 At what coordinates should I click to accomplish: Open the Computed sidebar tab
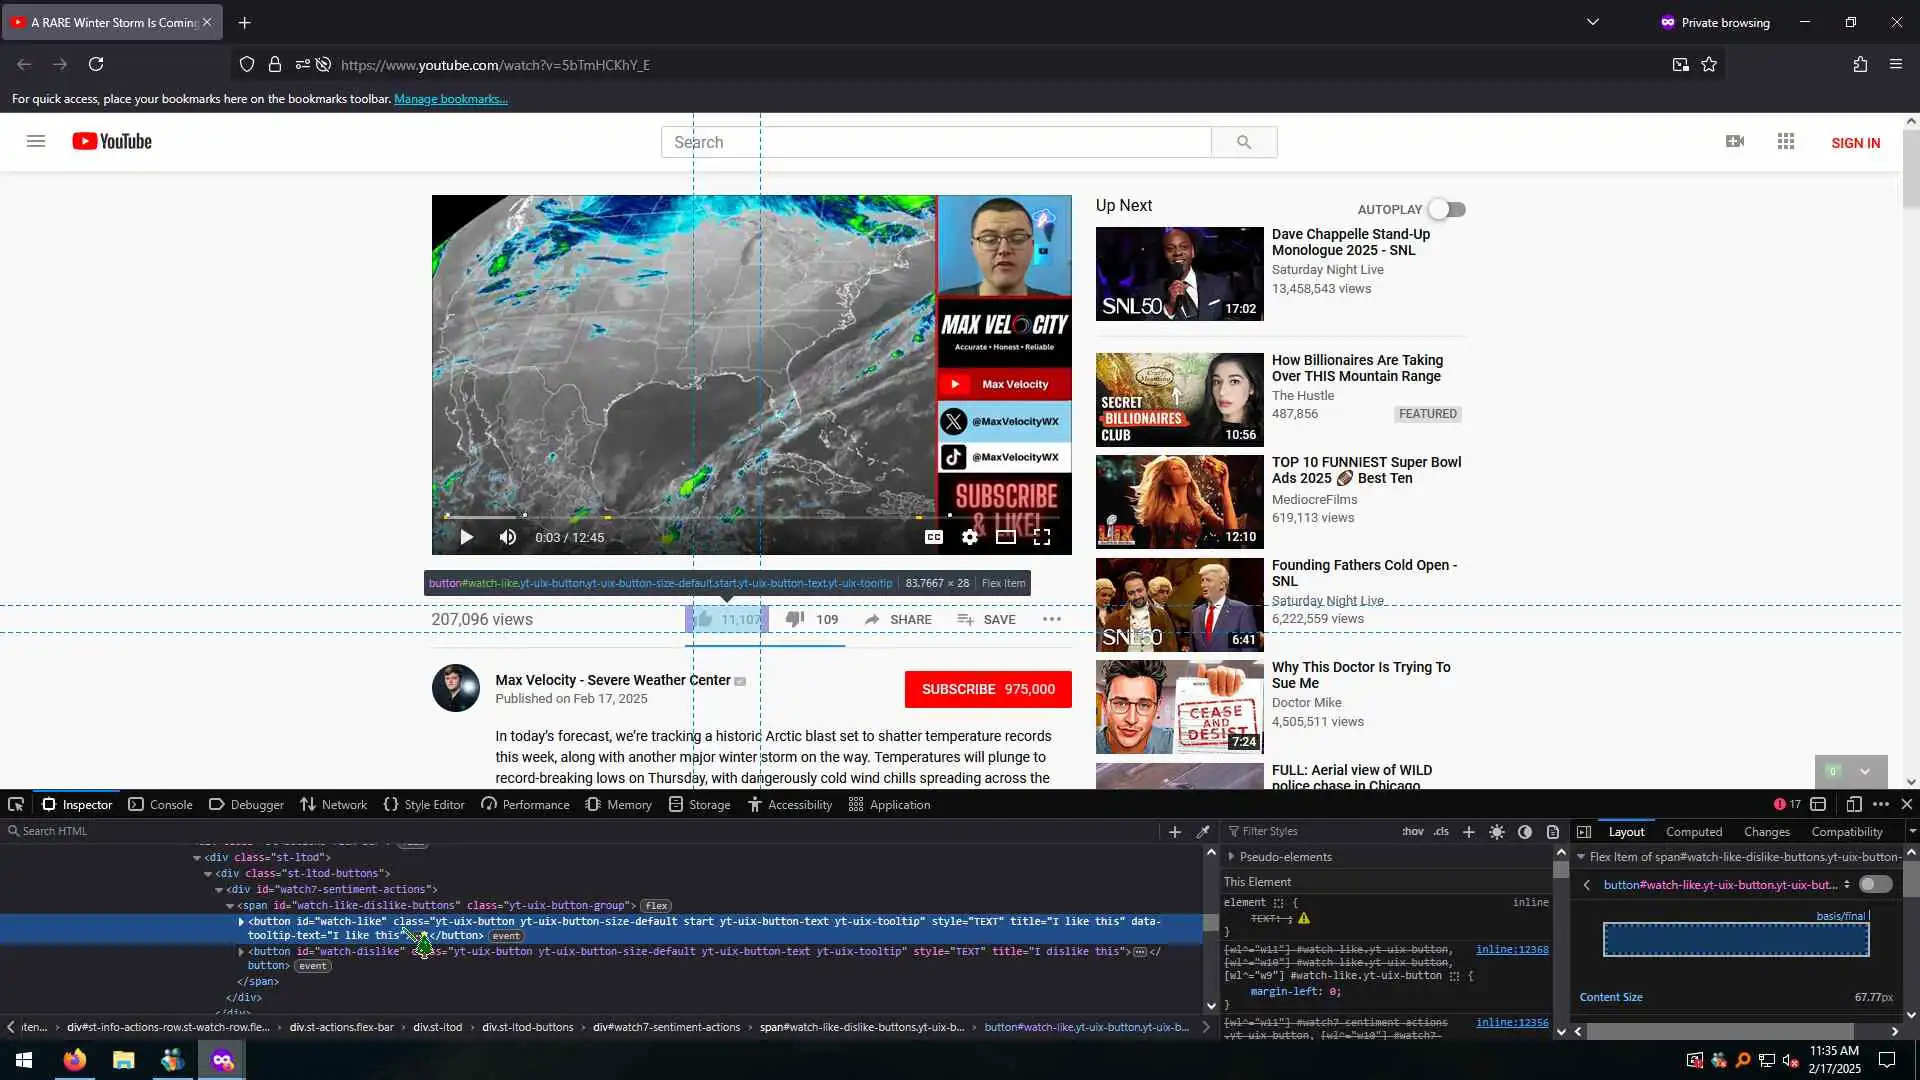click(1693, 832)
